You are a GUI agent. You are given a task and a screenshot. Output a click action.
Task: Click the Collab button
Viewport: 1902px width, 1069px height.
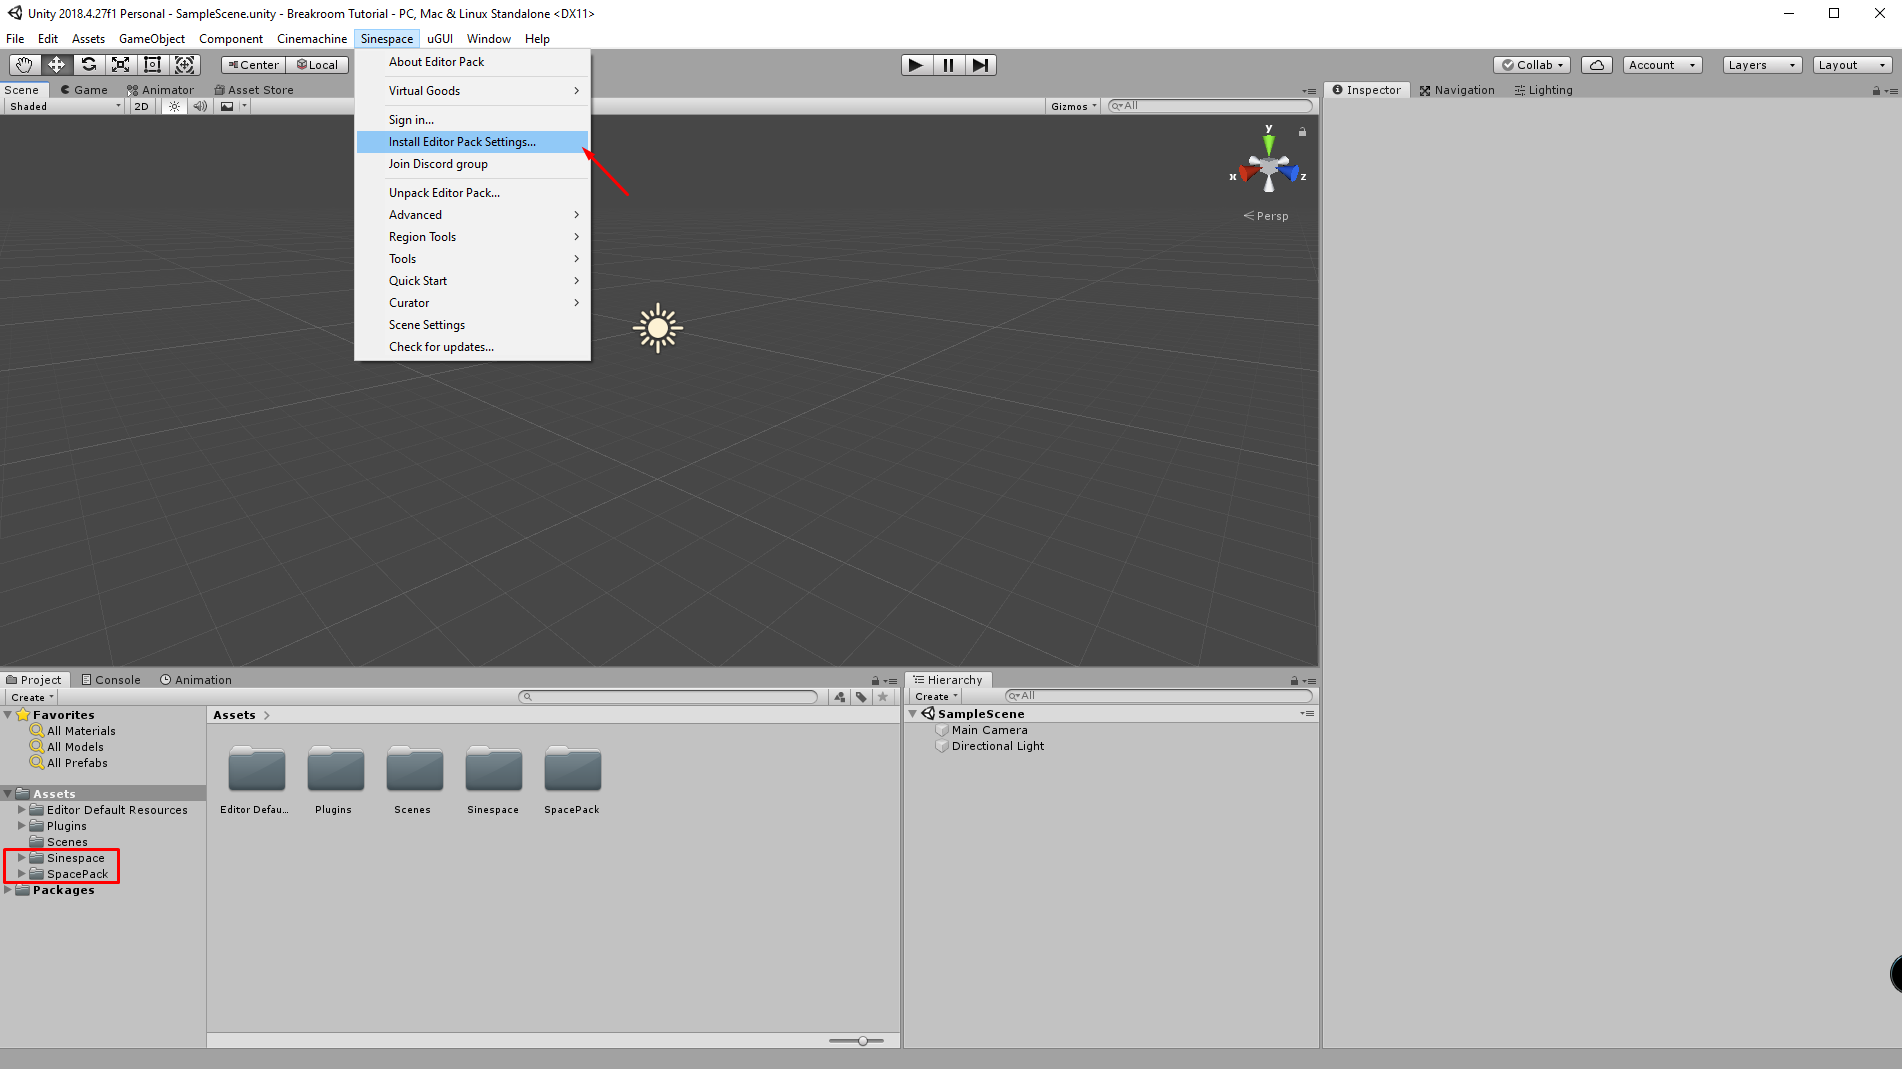[x=1532, y=65]
